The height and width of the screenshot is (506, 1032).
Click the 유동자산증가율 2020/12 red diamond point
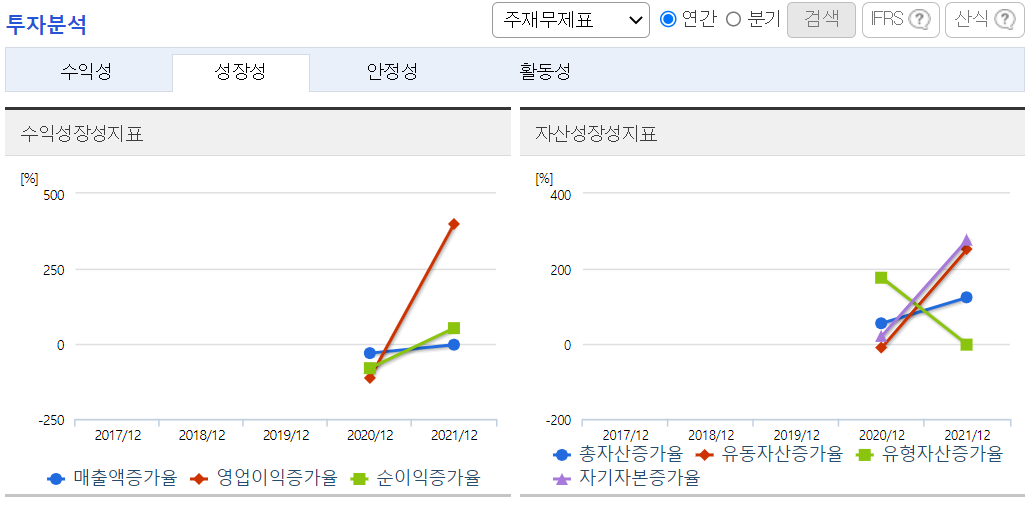click(881, 347)
